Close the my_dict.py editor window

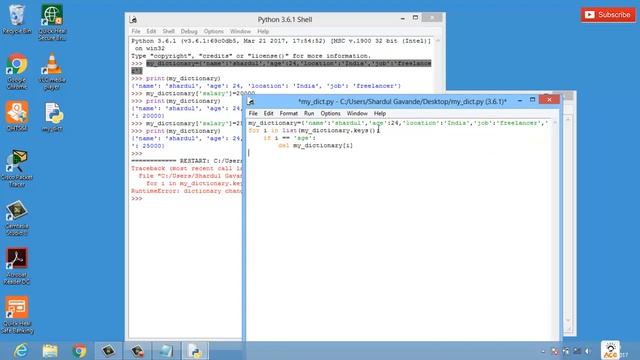click(549, 100)
